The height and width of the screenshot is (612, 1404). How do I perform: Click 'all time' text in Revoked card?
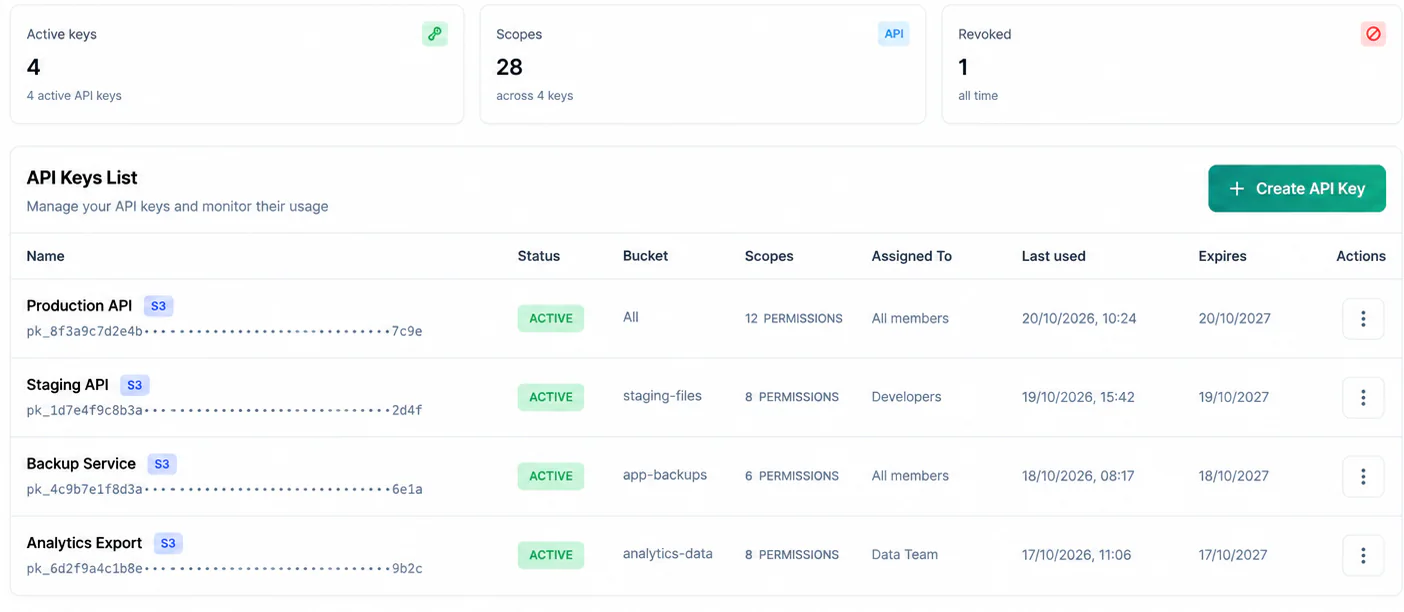tap(978, 96)
